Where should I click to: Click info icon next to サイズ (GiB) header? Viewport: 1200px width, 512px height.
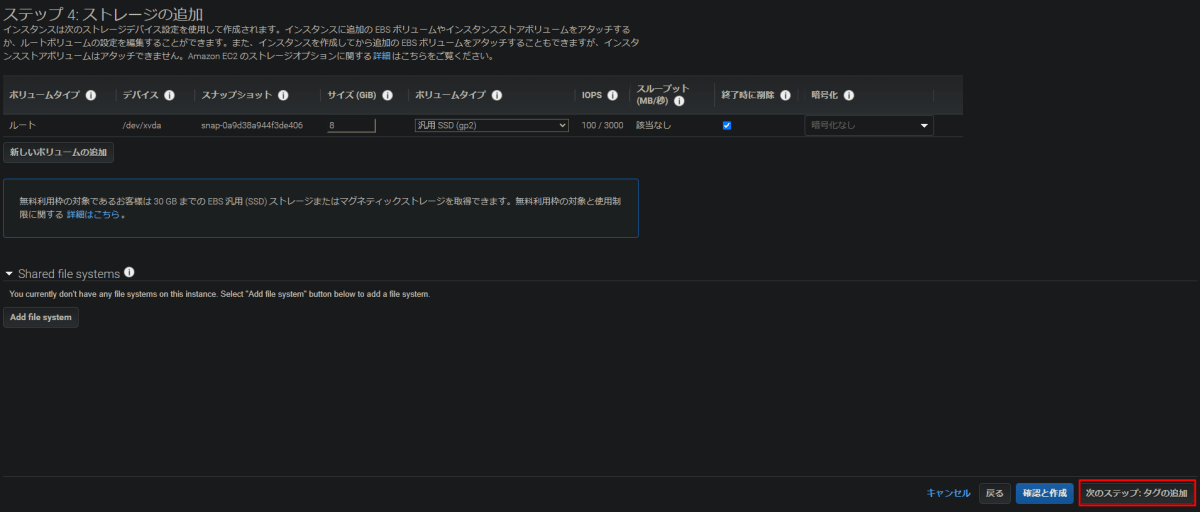387,95
